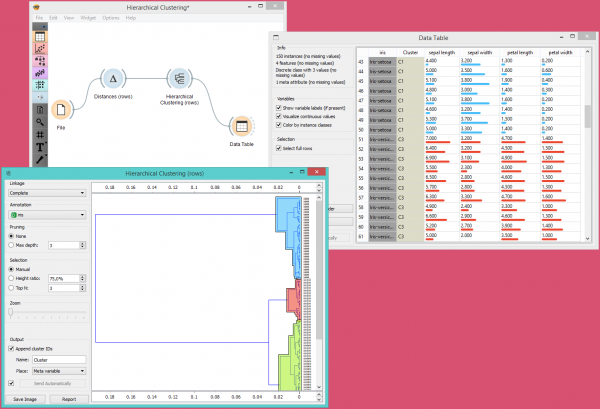600x409 pixels.
Task: Uncheck Color by instance classes
Action: 278,124
